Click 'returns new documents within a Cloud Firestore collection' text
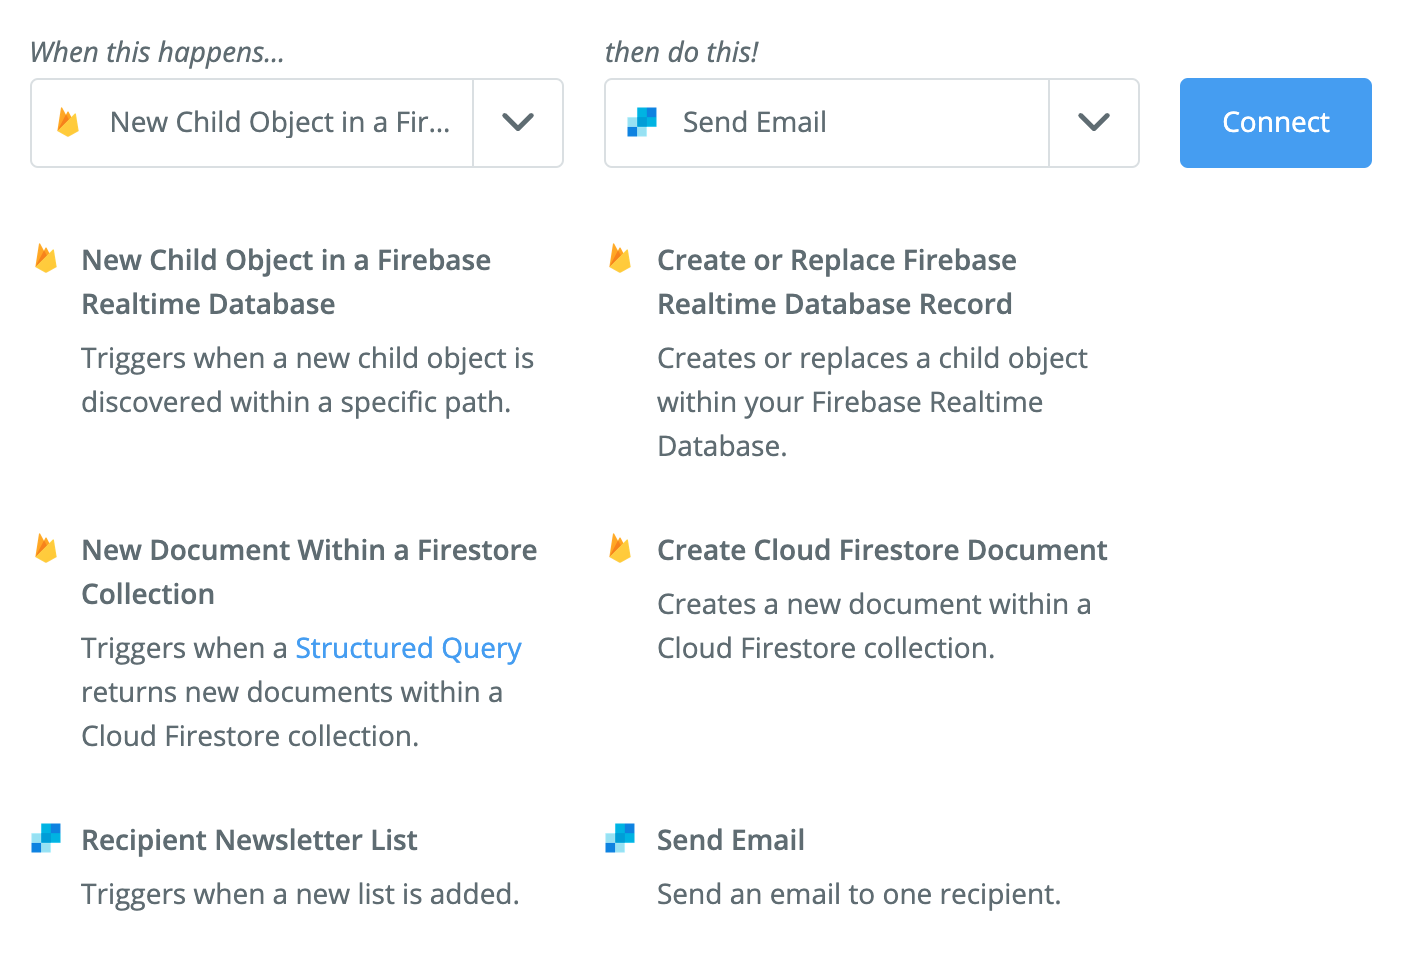The width and height of the screenshot is (1408, 956). coord(292,714)
